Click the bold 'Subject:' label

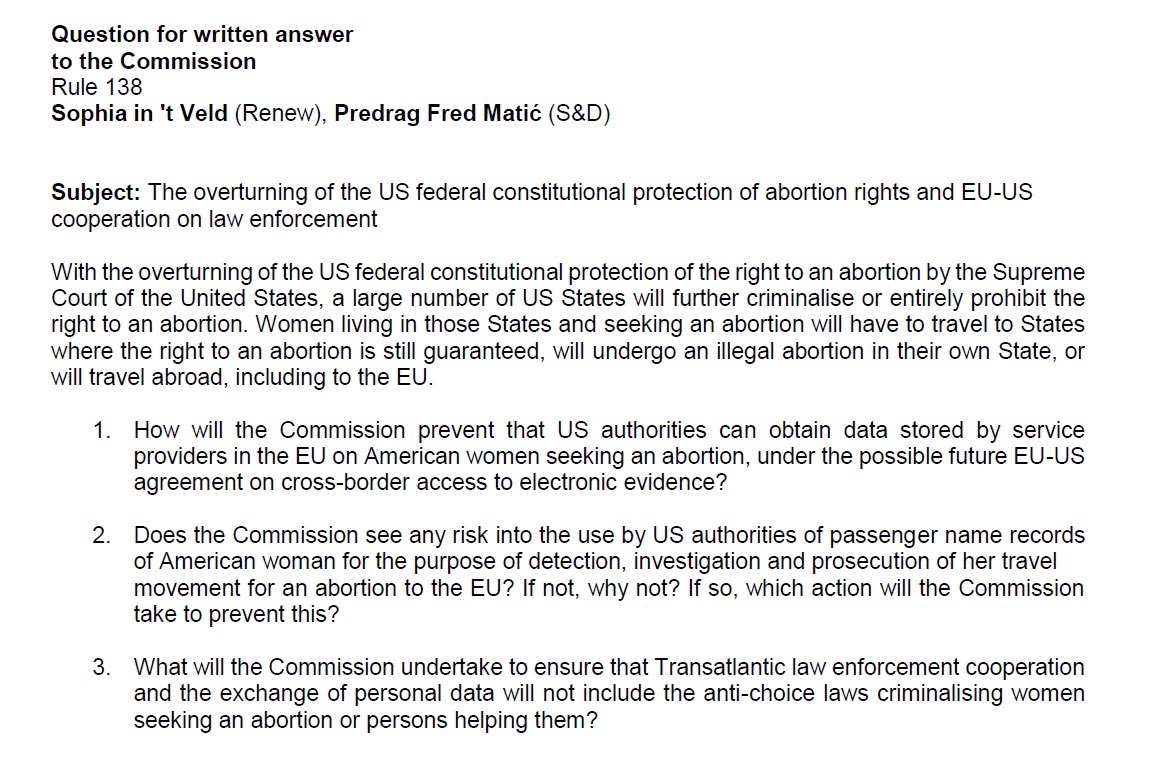tap(95, 192)
